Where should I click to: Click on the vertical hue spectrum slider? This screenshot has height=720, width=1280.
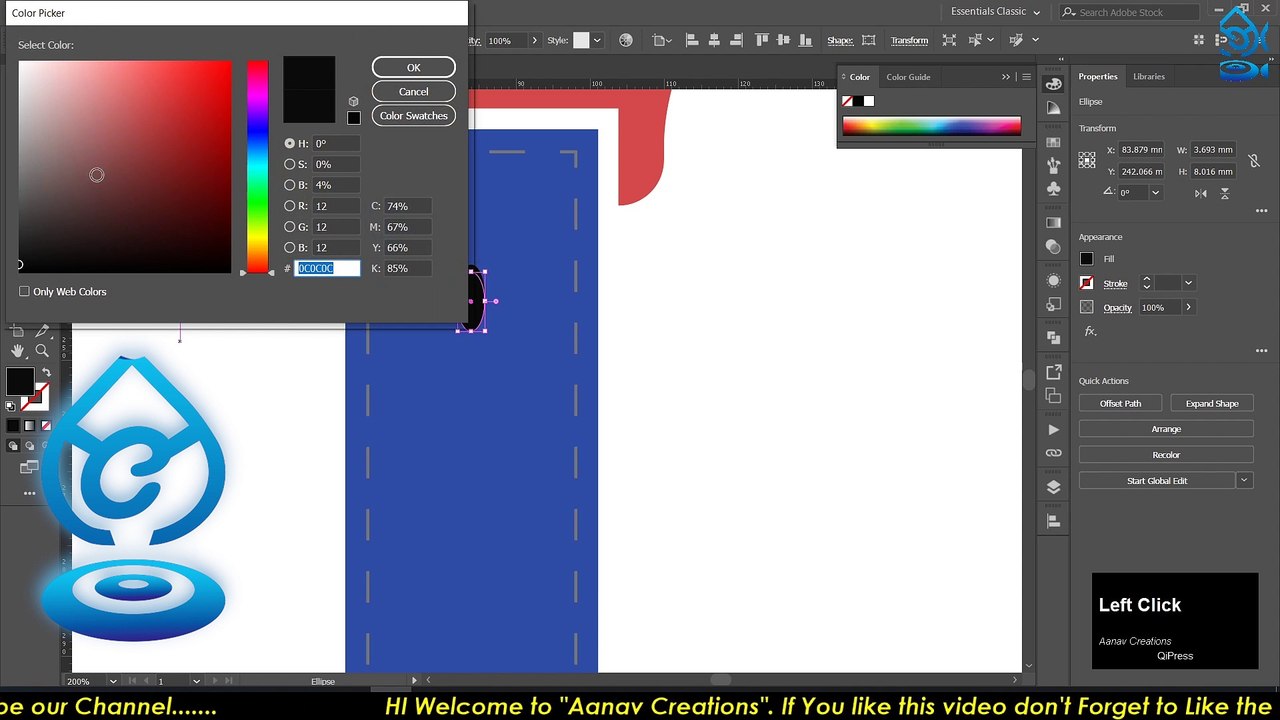point(258,166)
